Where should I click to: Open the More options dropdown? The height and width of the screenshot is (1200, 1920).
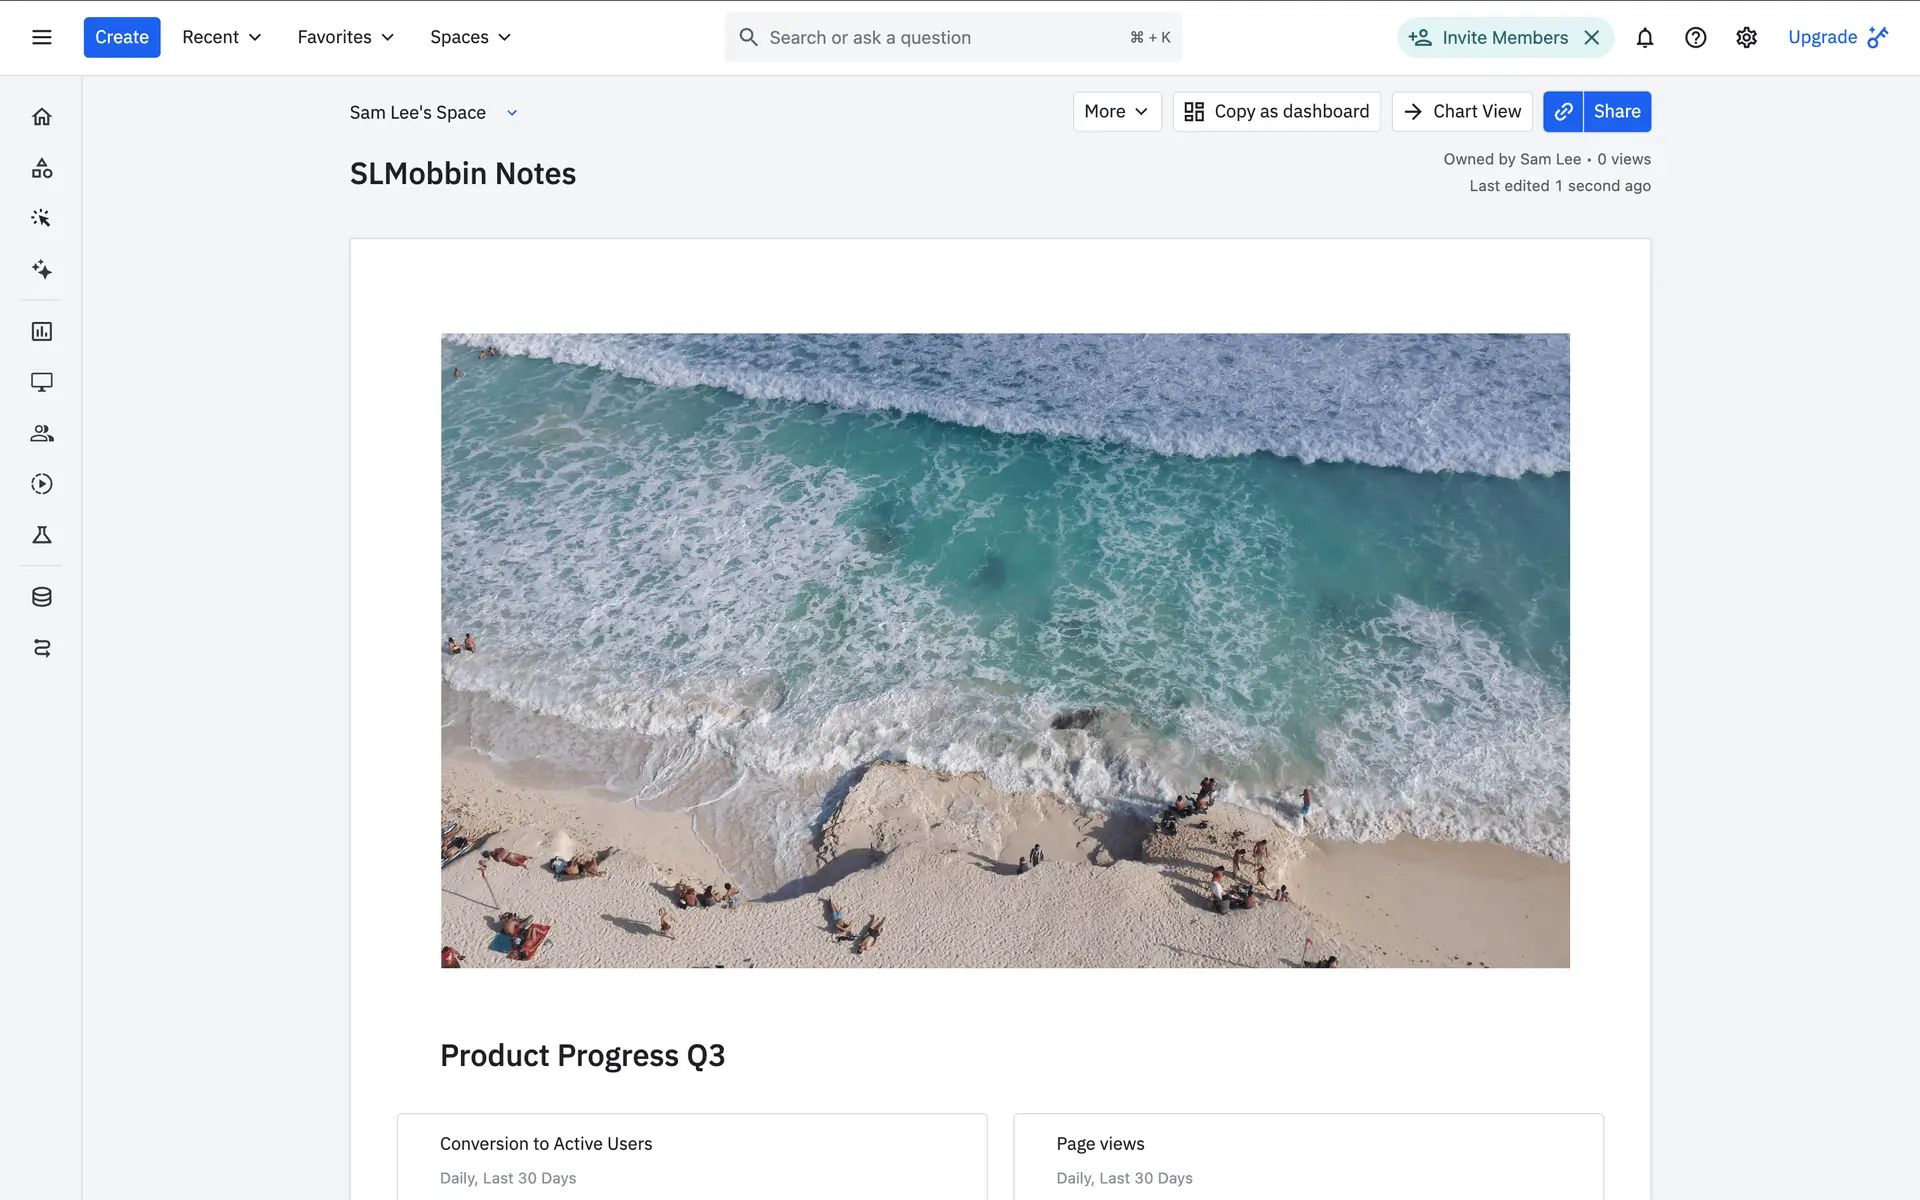pyautogui.click(x=1116, y=111)
